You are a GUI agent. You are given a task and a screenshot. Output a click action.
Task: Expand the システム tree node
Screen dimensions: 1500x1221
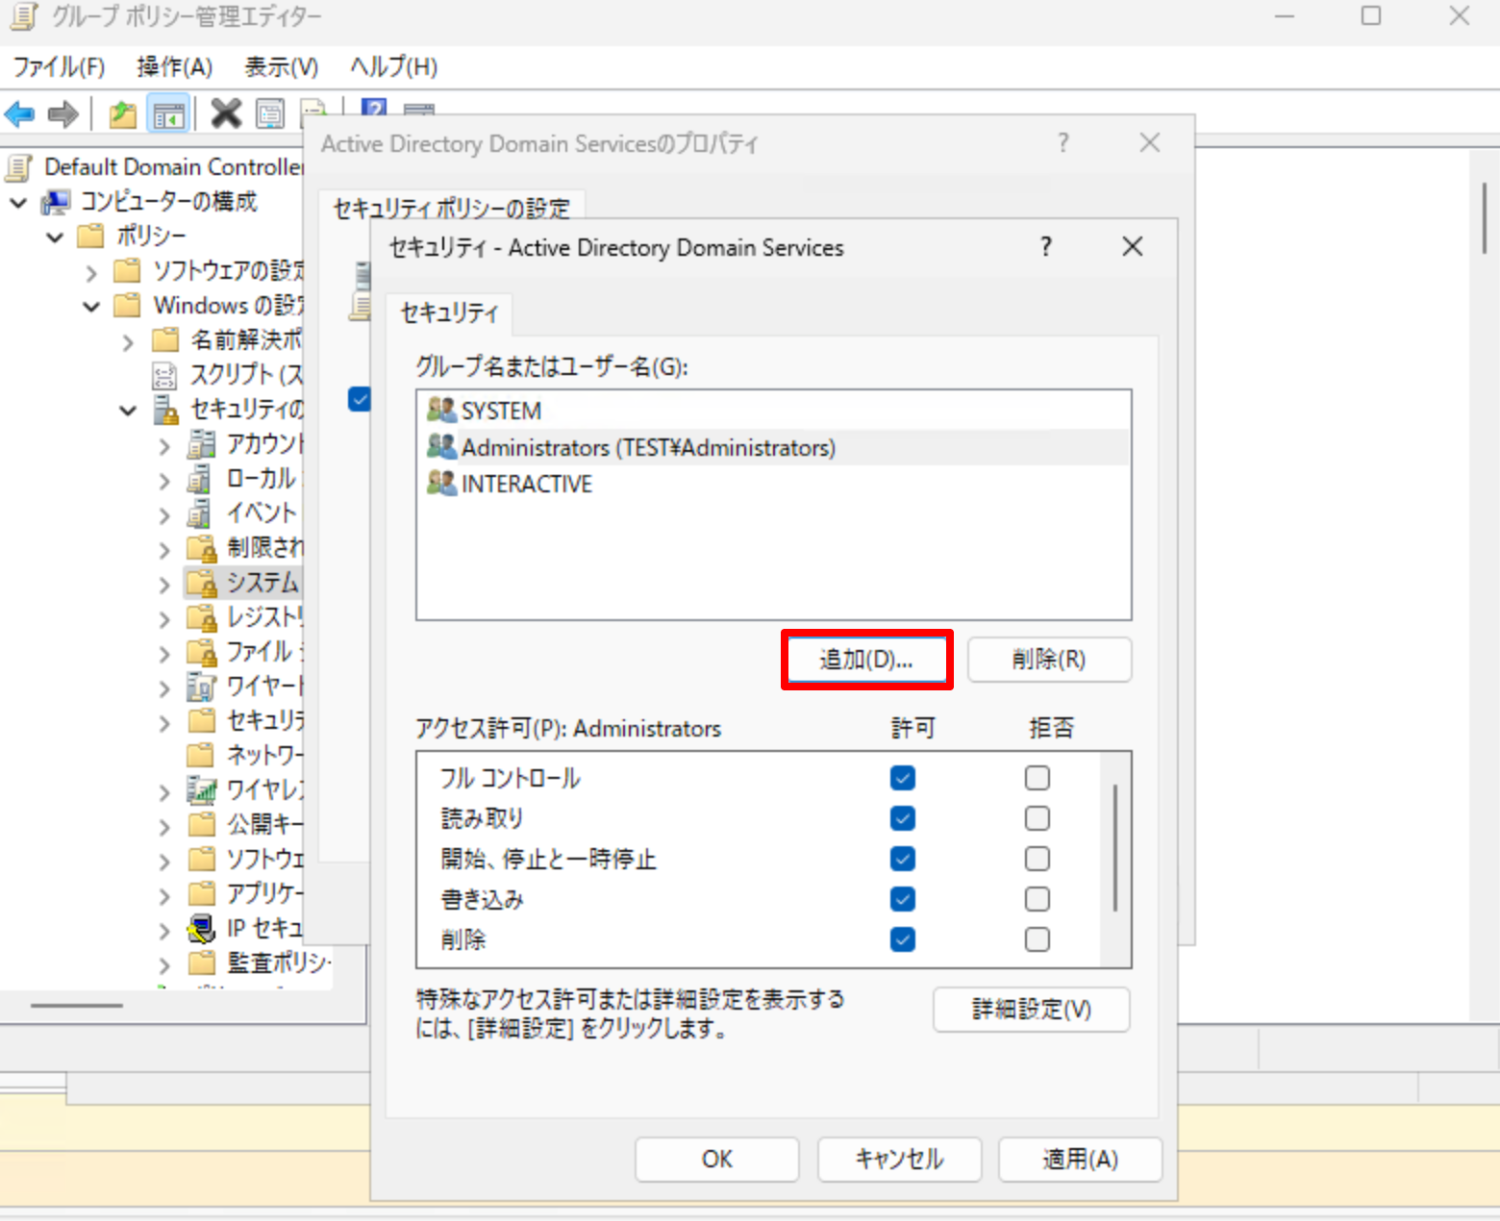pyautogui.click(x=165, y=584)
